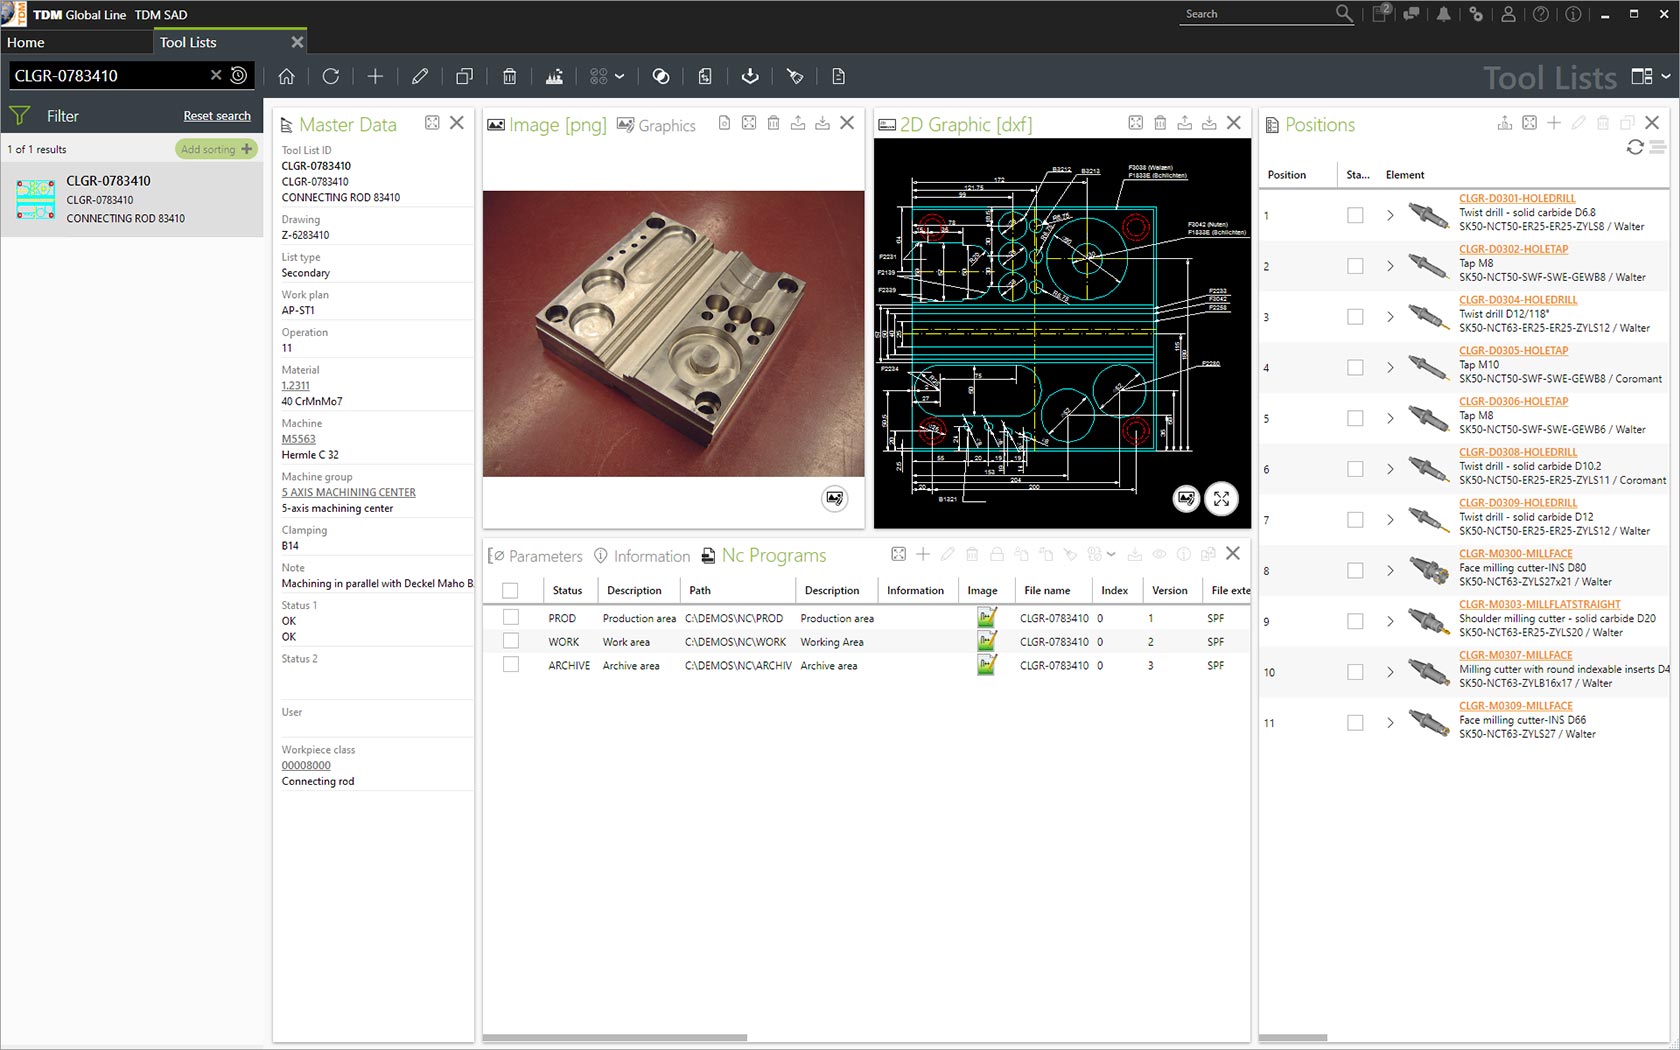Click the download arrow icon in main toolbar
This screenshot has width=1680, height=1050.
pos(750,76)
